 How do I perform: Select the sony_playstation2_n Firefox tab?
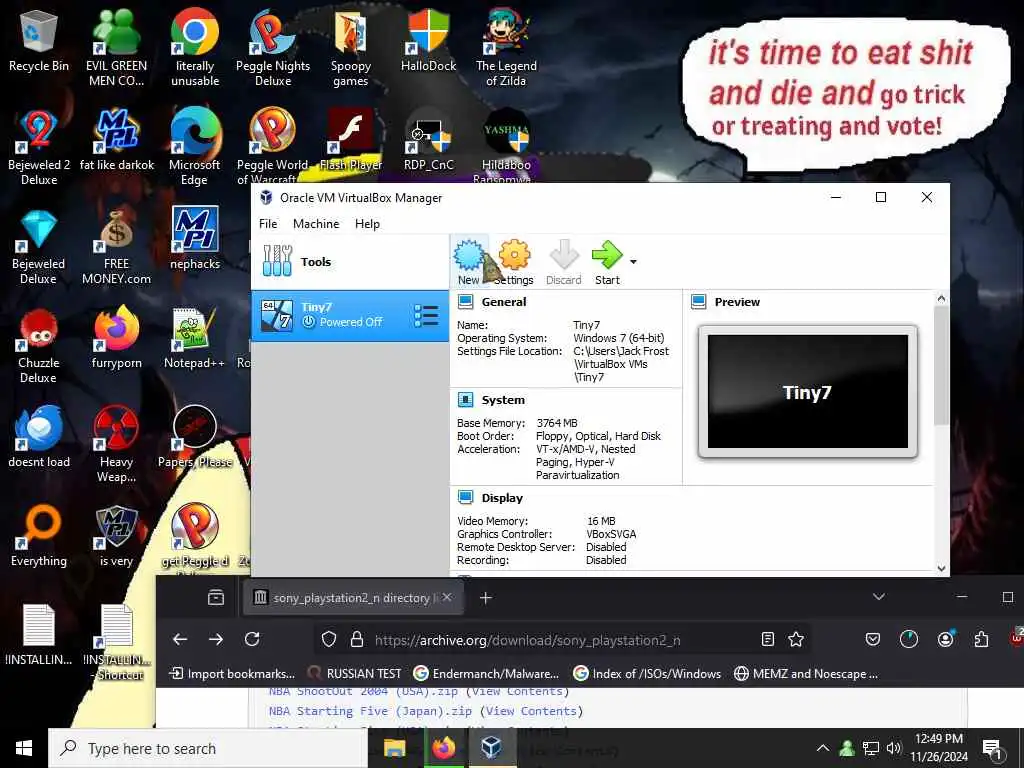(353, 598)
